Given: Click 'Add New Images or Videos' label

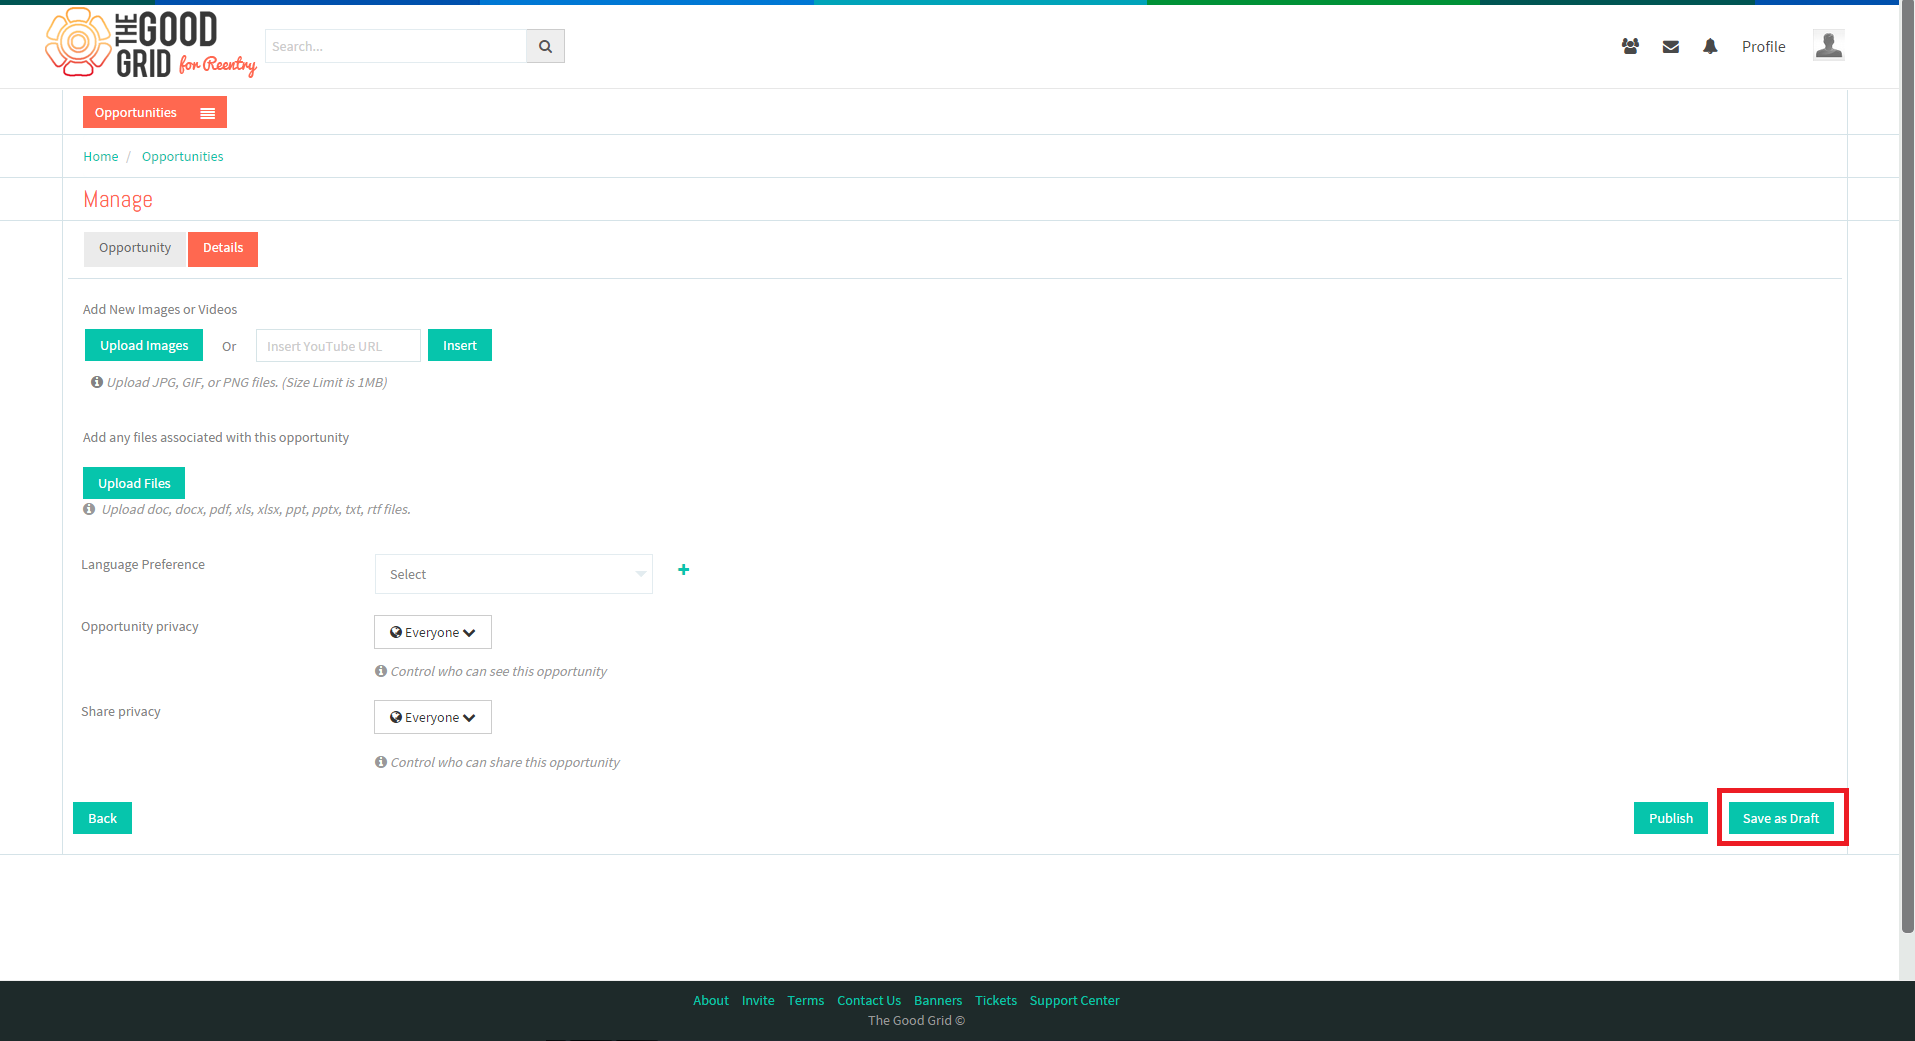Looking at the screenshot, I should coord(160,310).
